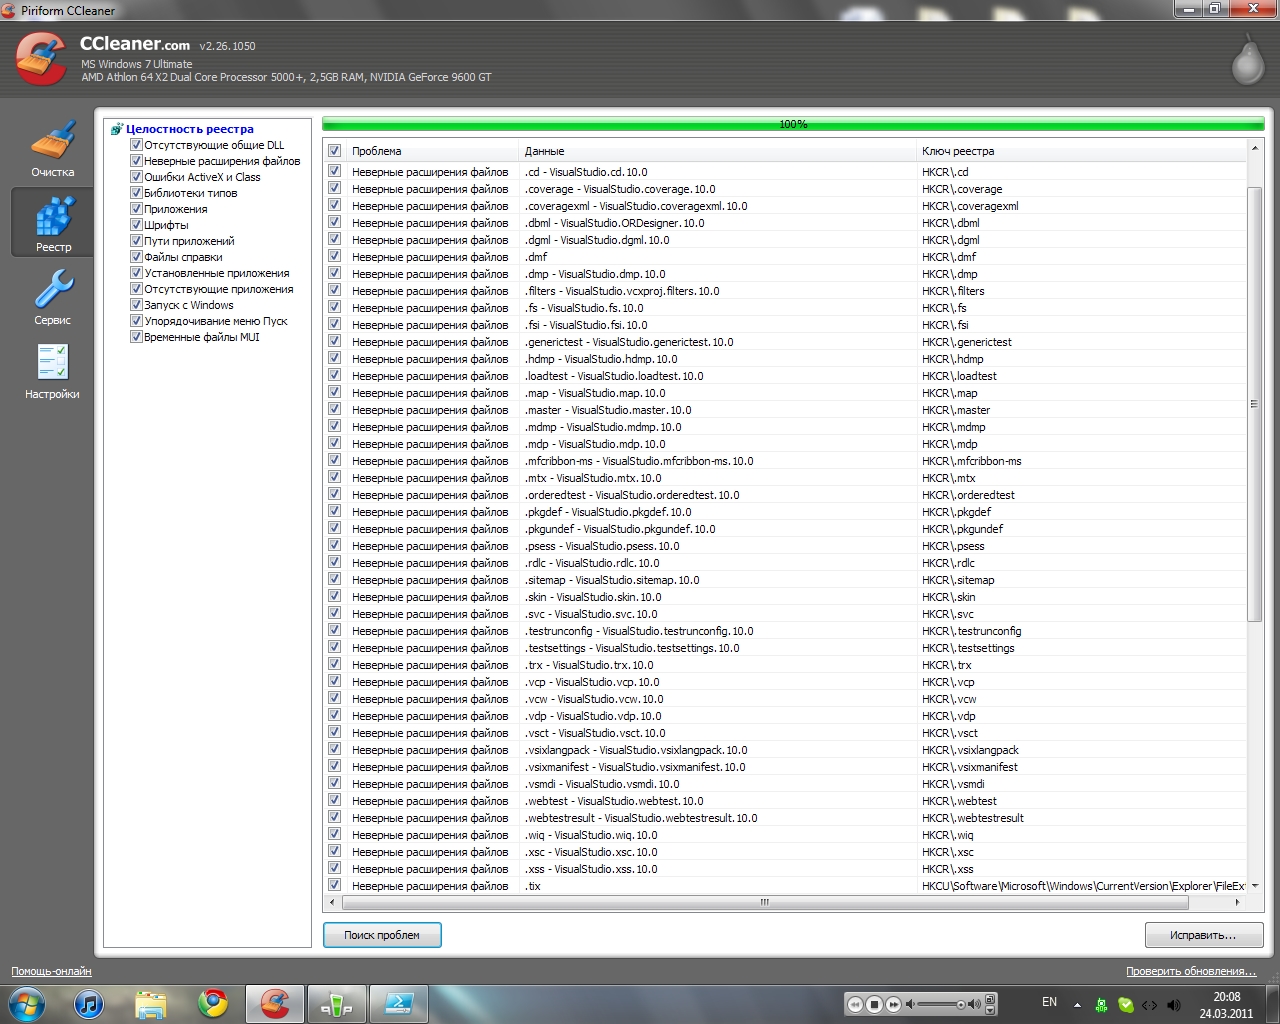1280x1024 pixels.
Task: Click registry key 'HKCR\.pkgundef'
Action: (x=962, y=529)
